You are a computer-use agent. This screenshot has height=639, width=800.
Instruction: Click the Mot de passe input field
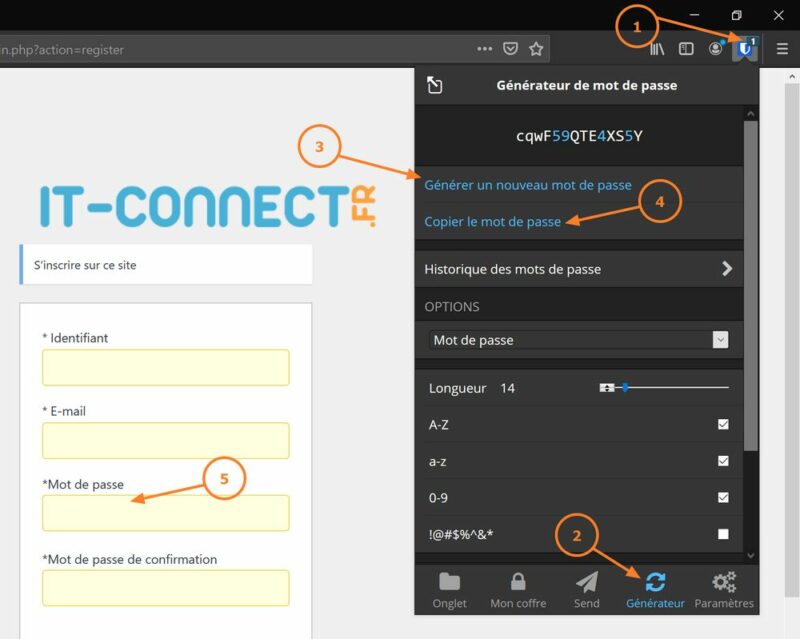click(166, 513)
